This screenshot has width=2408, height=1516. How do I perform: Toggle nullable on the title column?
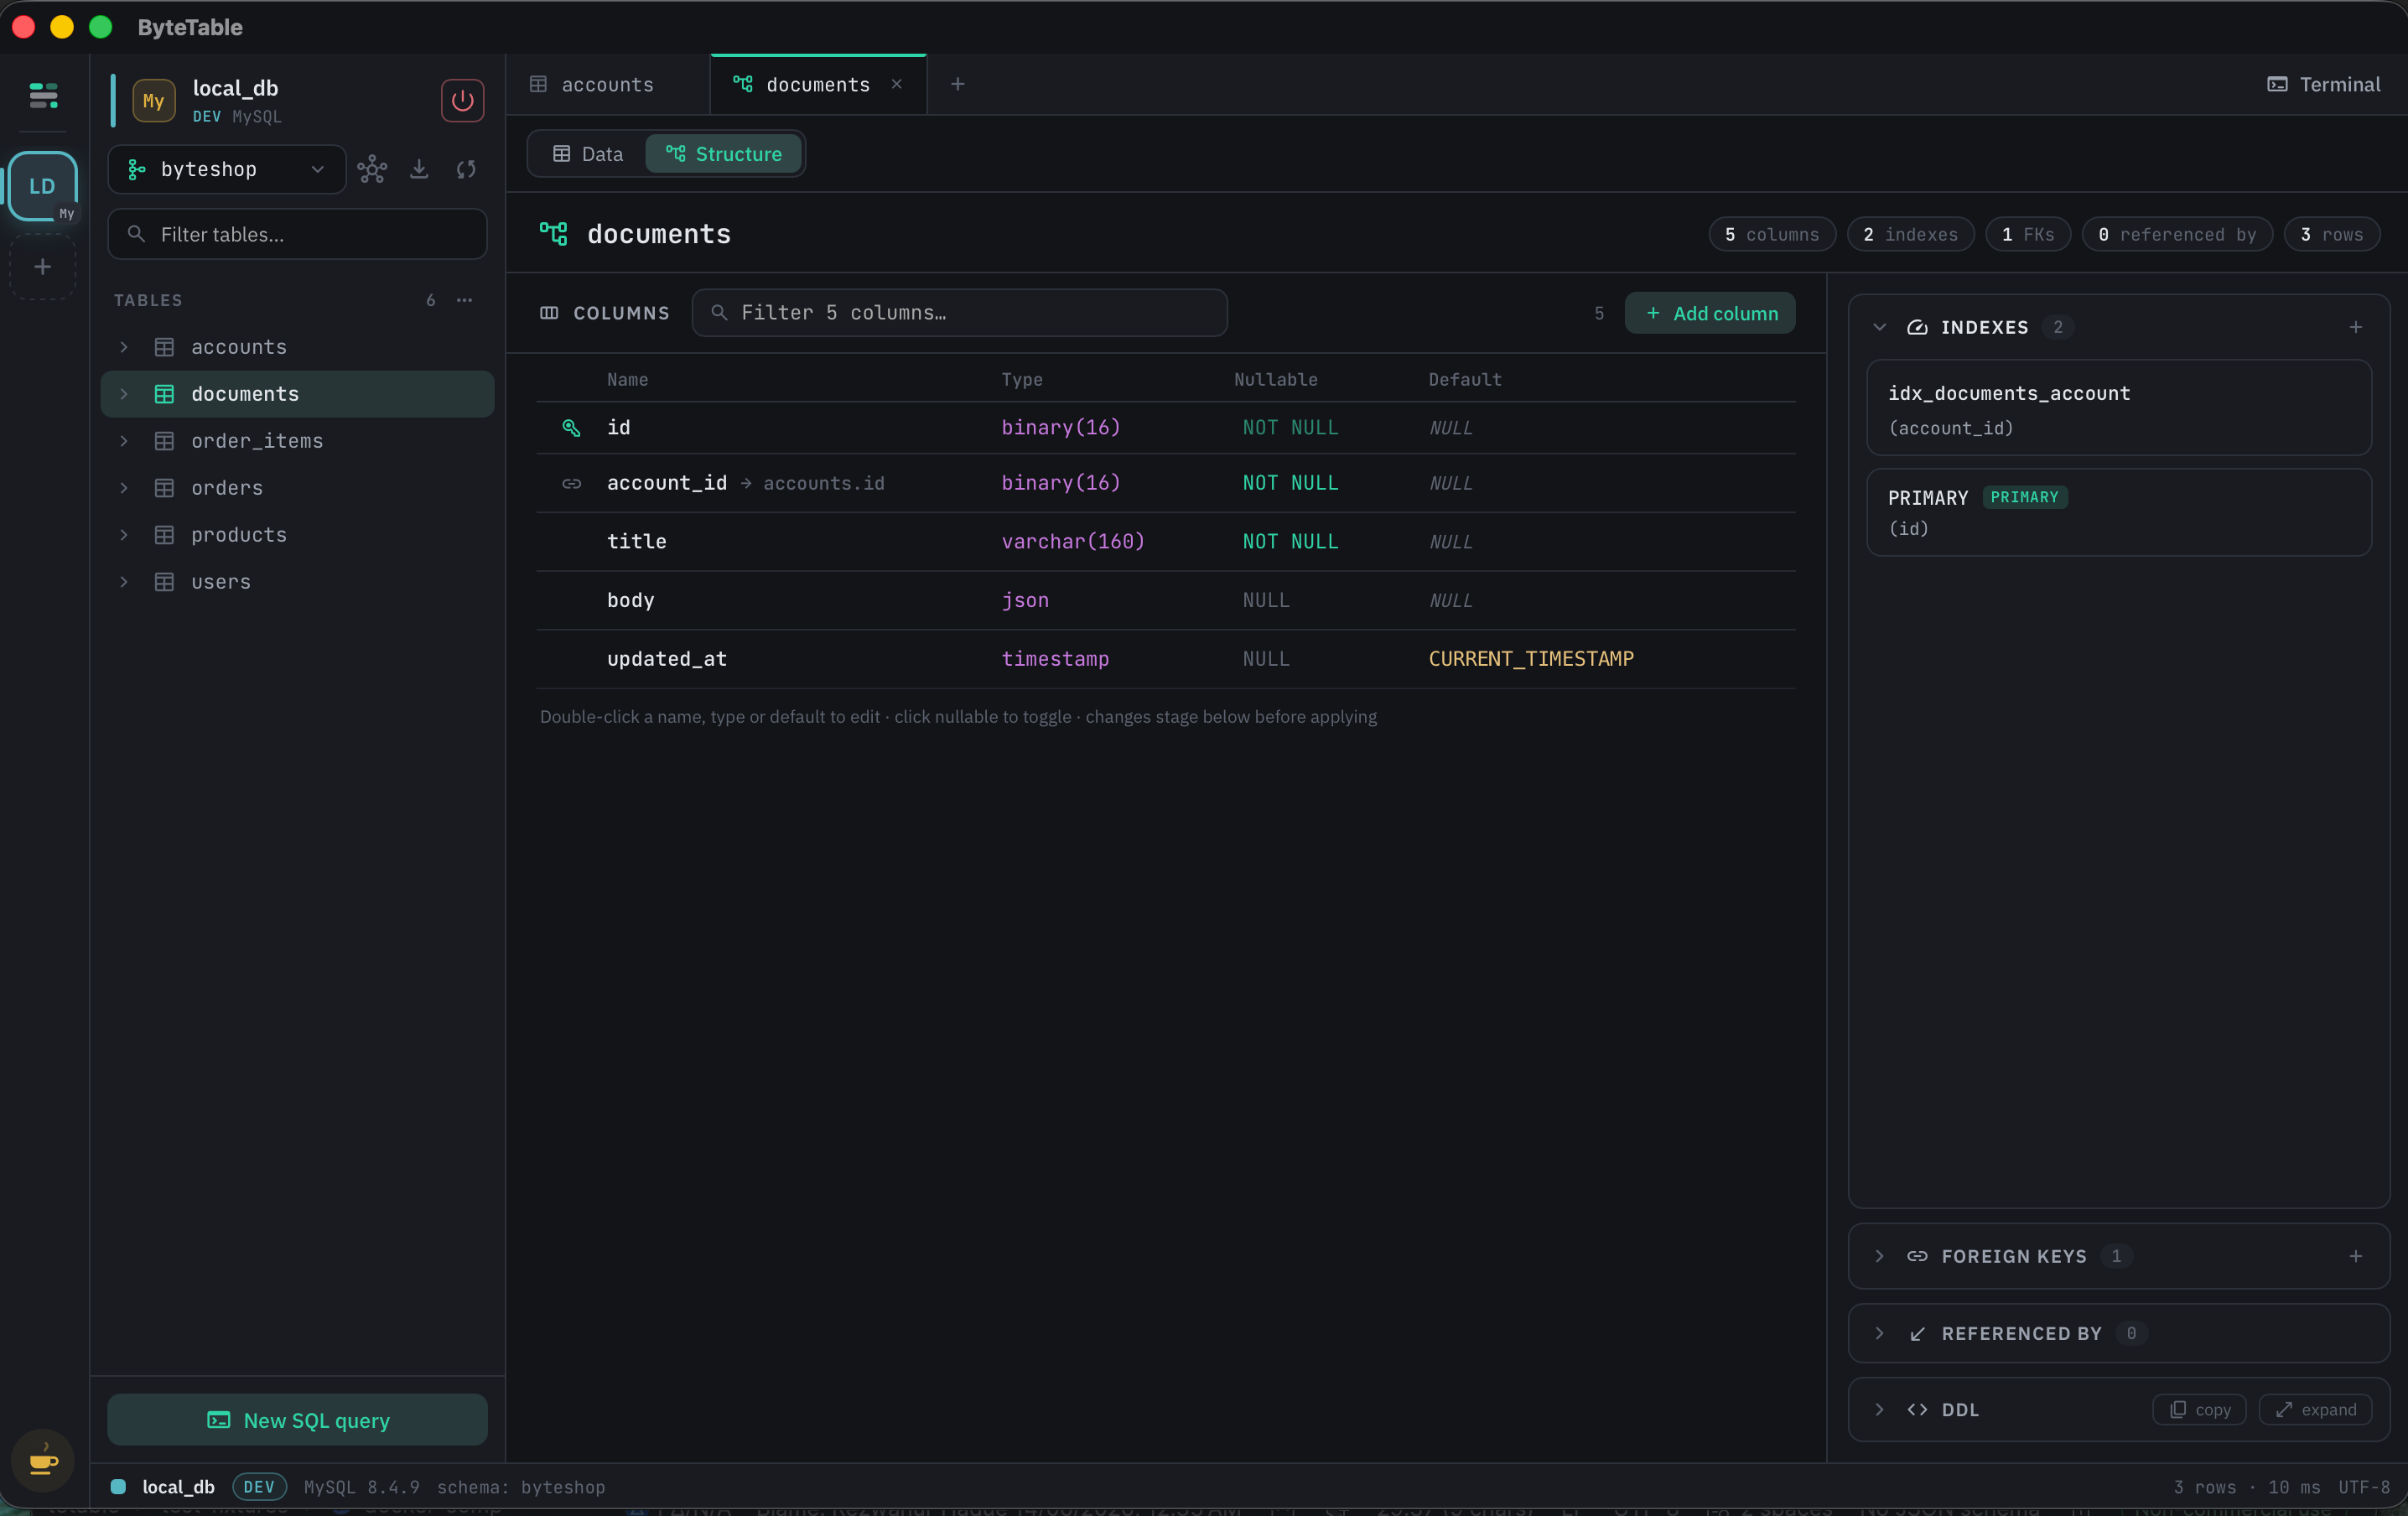(1290, 541)
